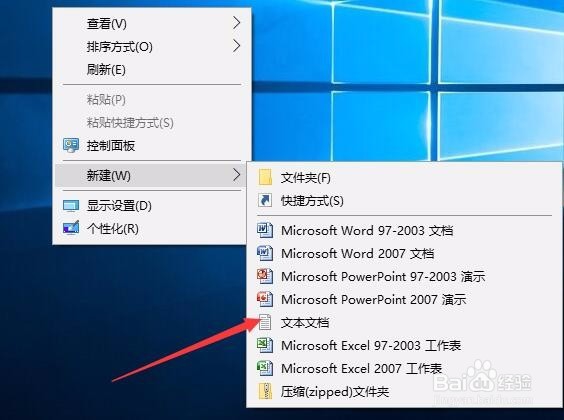Click the shortcut arrow icon
Image resolution: width=564 pixels, height=420 pixels.
pos(265,200)
